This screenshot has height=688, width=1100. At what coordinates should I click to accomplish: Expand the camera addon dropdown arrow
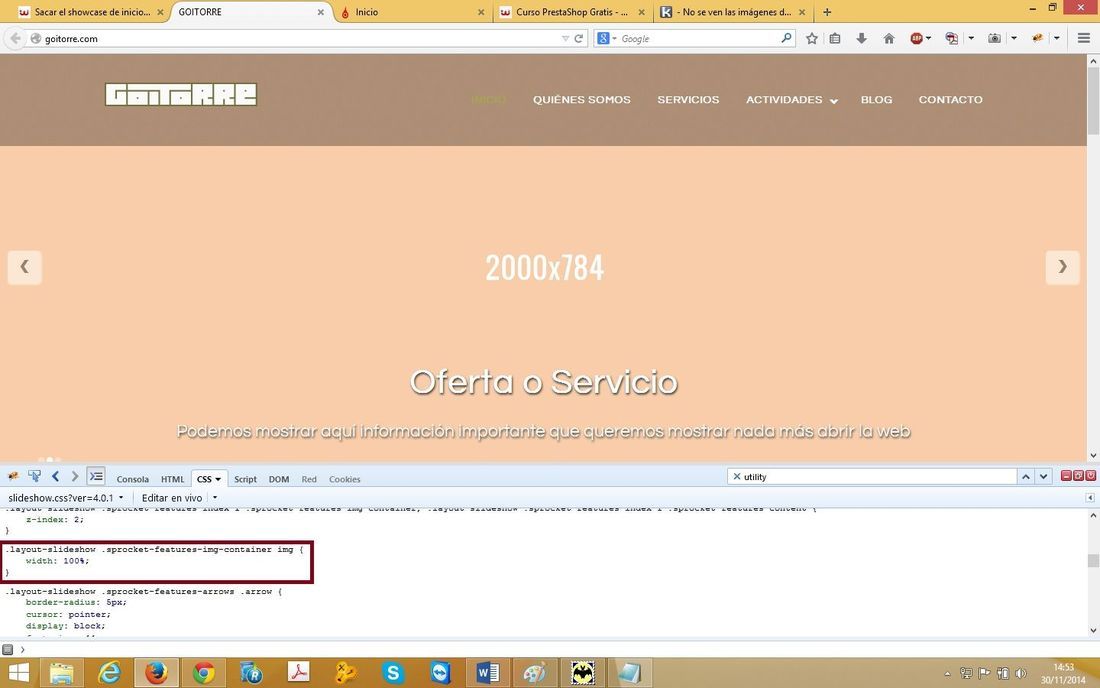[1014, 39]
